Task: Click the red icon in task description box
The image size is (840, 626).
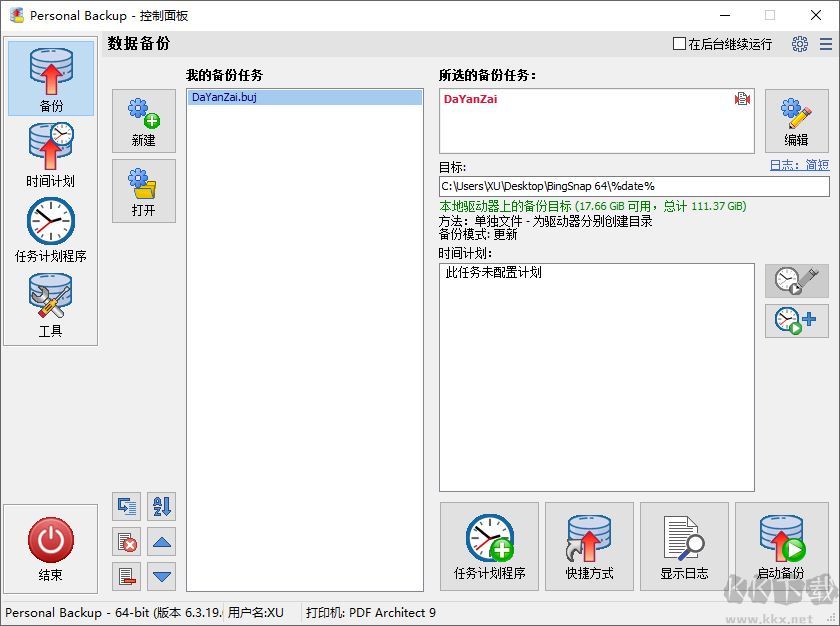Action: [742, 99]
